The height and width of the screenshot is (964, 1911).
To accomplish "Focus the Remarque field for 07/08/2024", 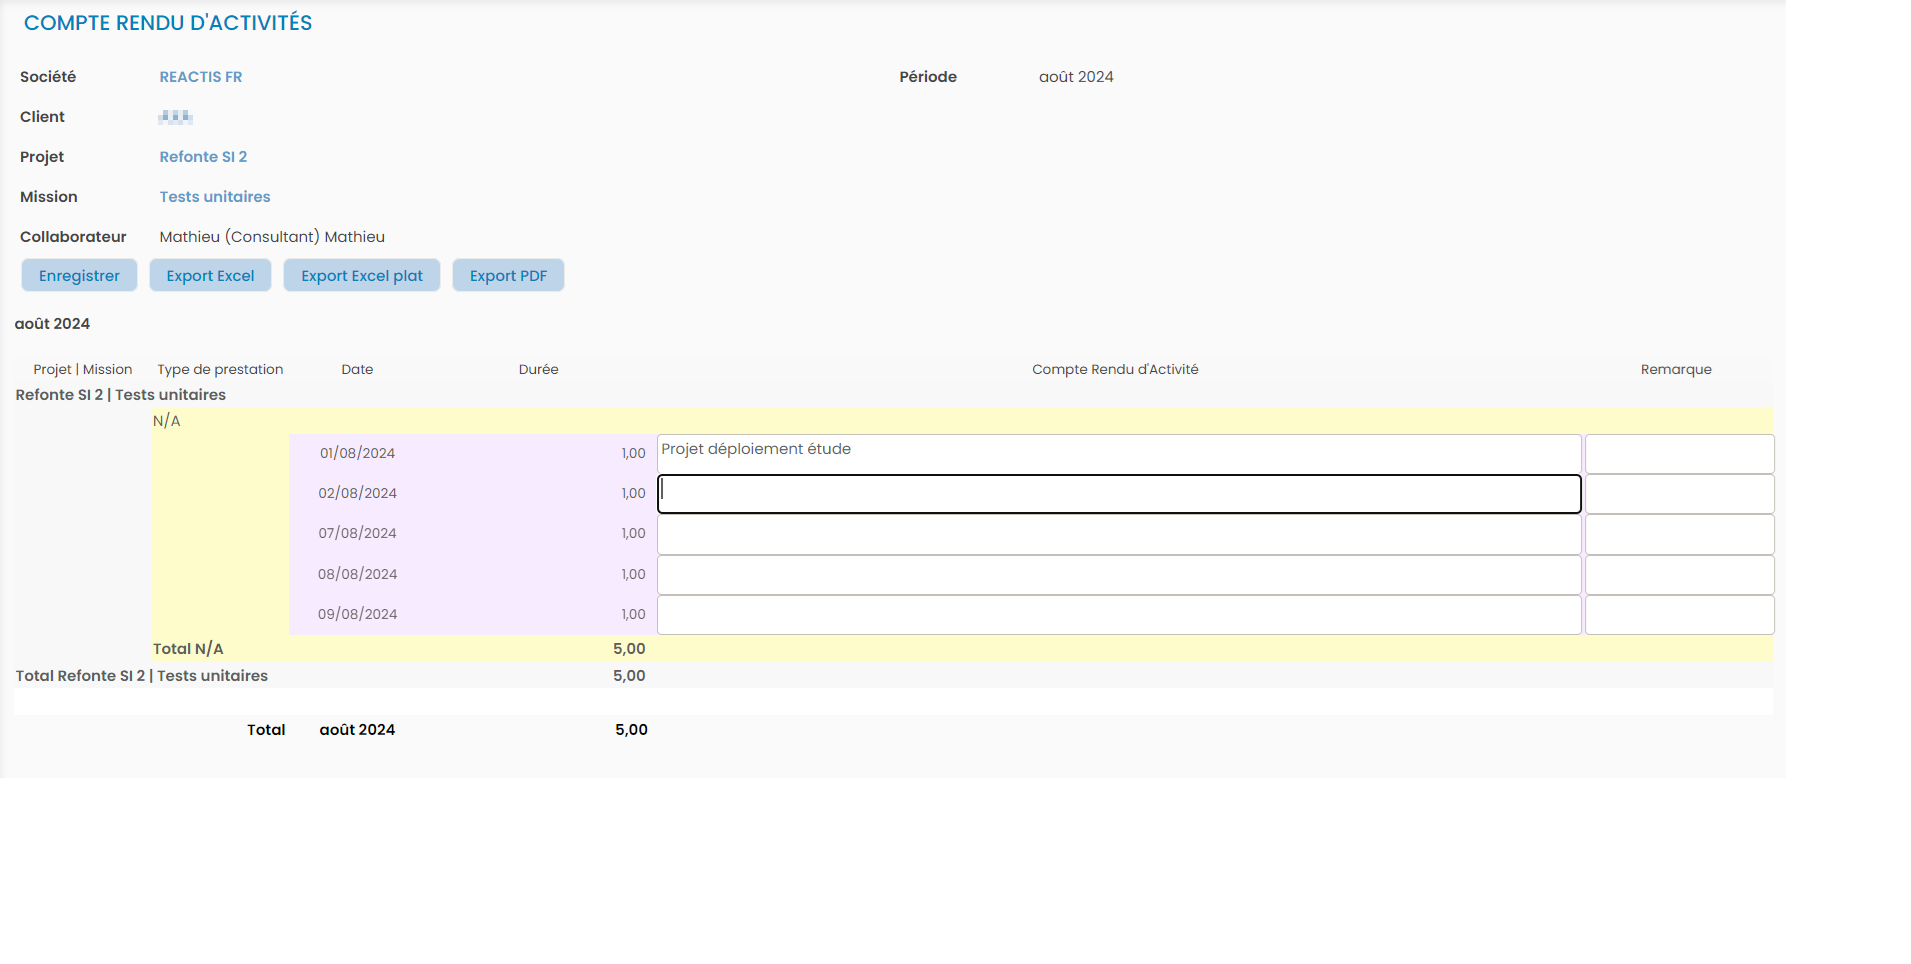I will [1679, 535].
